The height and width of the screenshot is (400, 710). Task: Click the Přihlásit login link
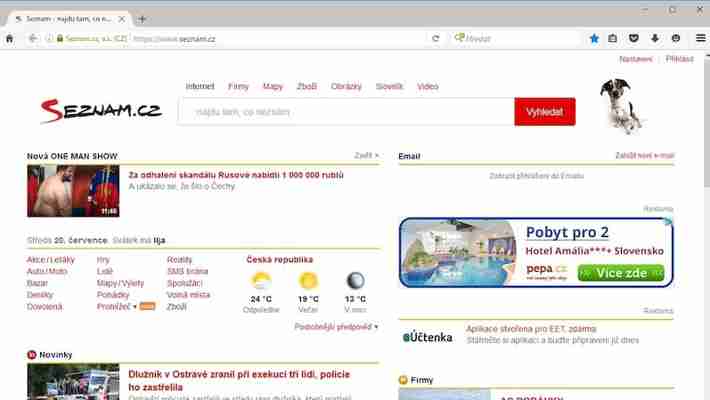[679, 59]
